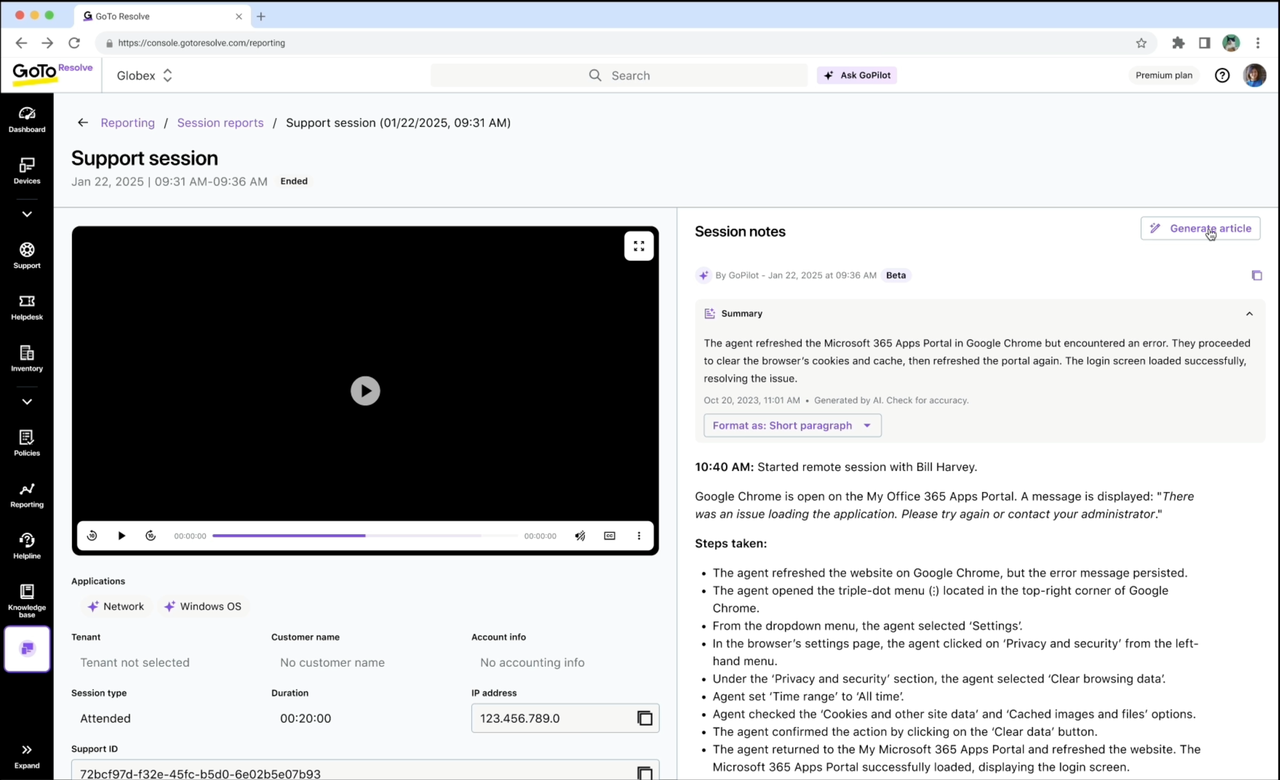The width and height of the screenshot is (1280, 780).
Task: Open the Globex organization switcher
Action: point(145,75)
